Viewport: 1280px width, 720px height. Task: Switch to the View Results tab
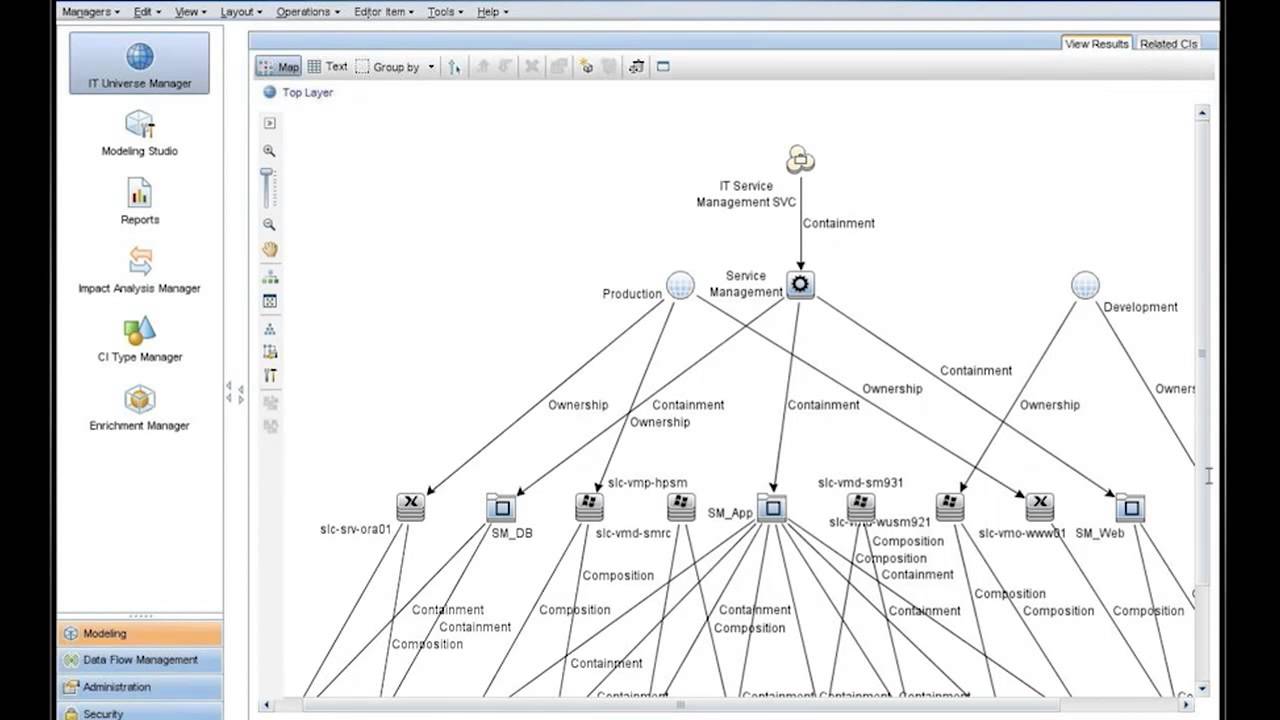1096,44
